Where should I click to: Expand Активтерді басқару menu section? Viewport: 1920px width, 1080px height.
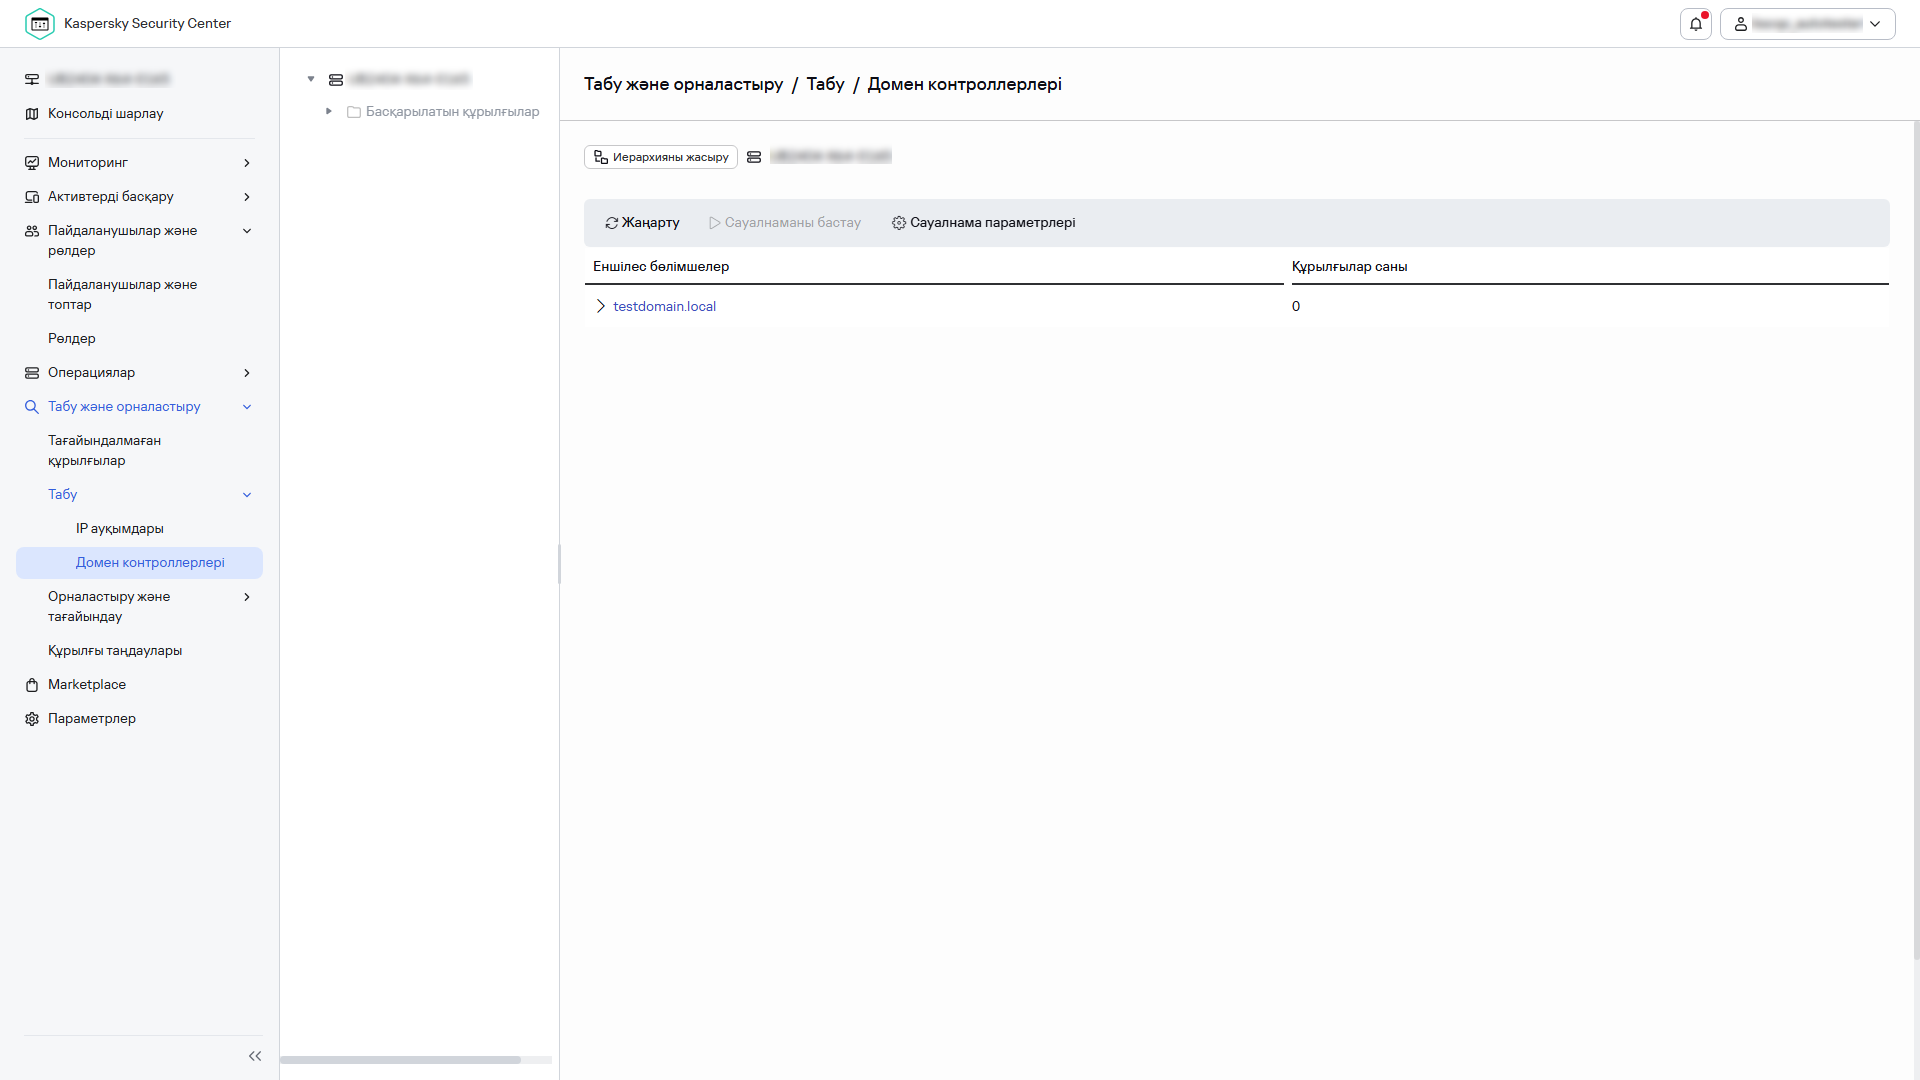[247, 197]
